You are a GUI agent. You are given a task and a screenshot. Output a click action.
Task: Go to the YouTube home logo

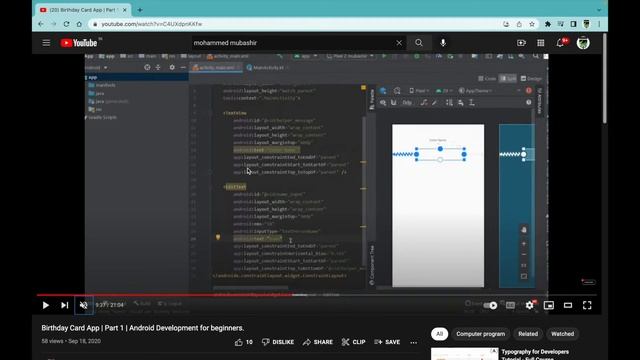point(79,43)
